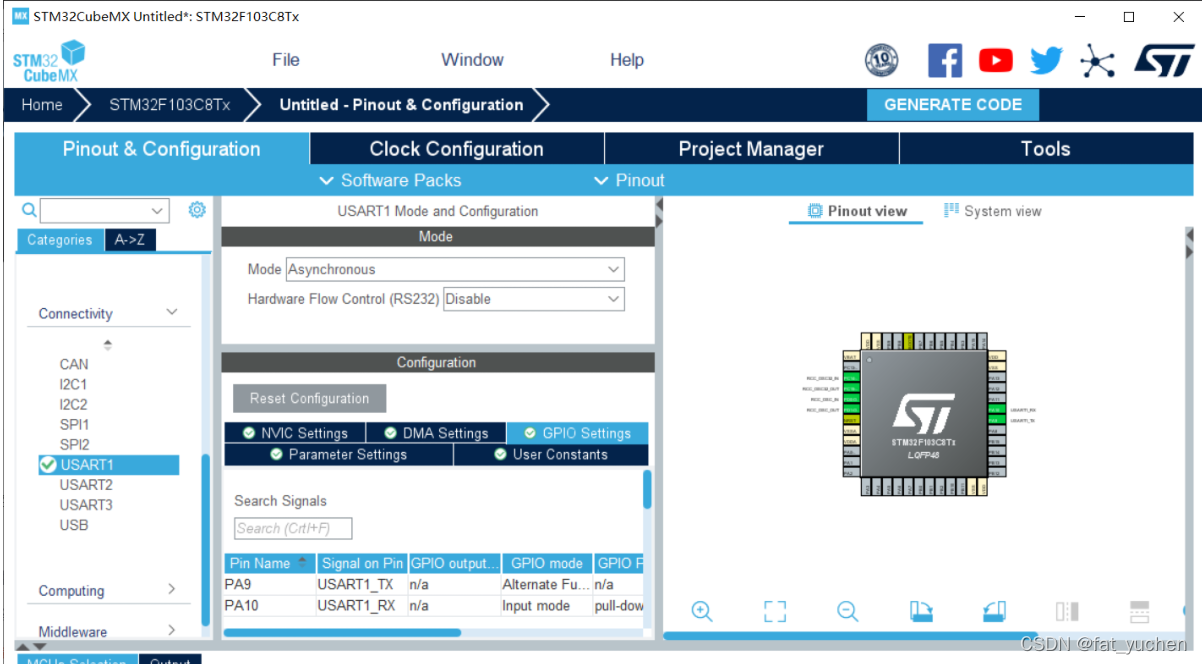Open the NVIC Settings tab
Image resolution: width=1202 pixels, height=664 pixels.
294,433
